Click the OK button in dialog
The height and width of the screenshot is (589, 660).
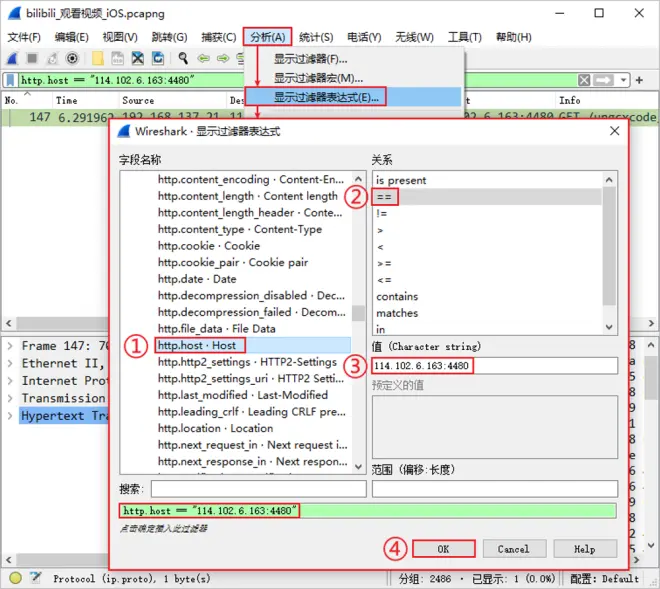(x=444, y=549)
